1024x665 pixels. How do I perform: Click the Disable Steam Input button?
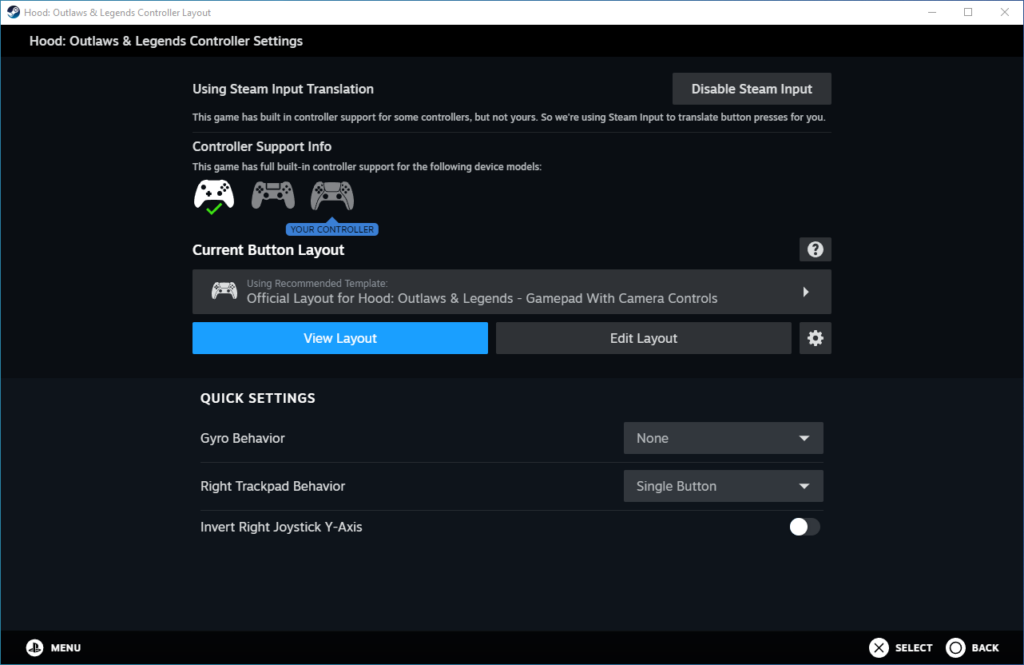click(751, 89)
